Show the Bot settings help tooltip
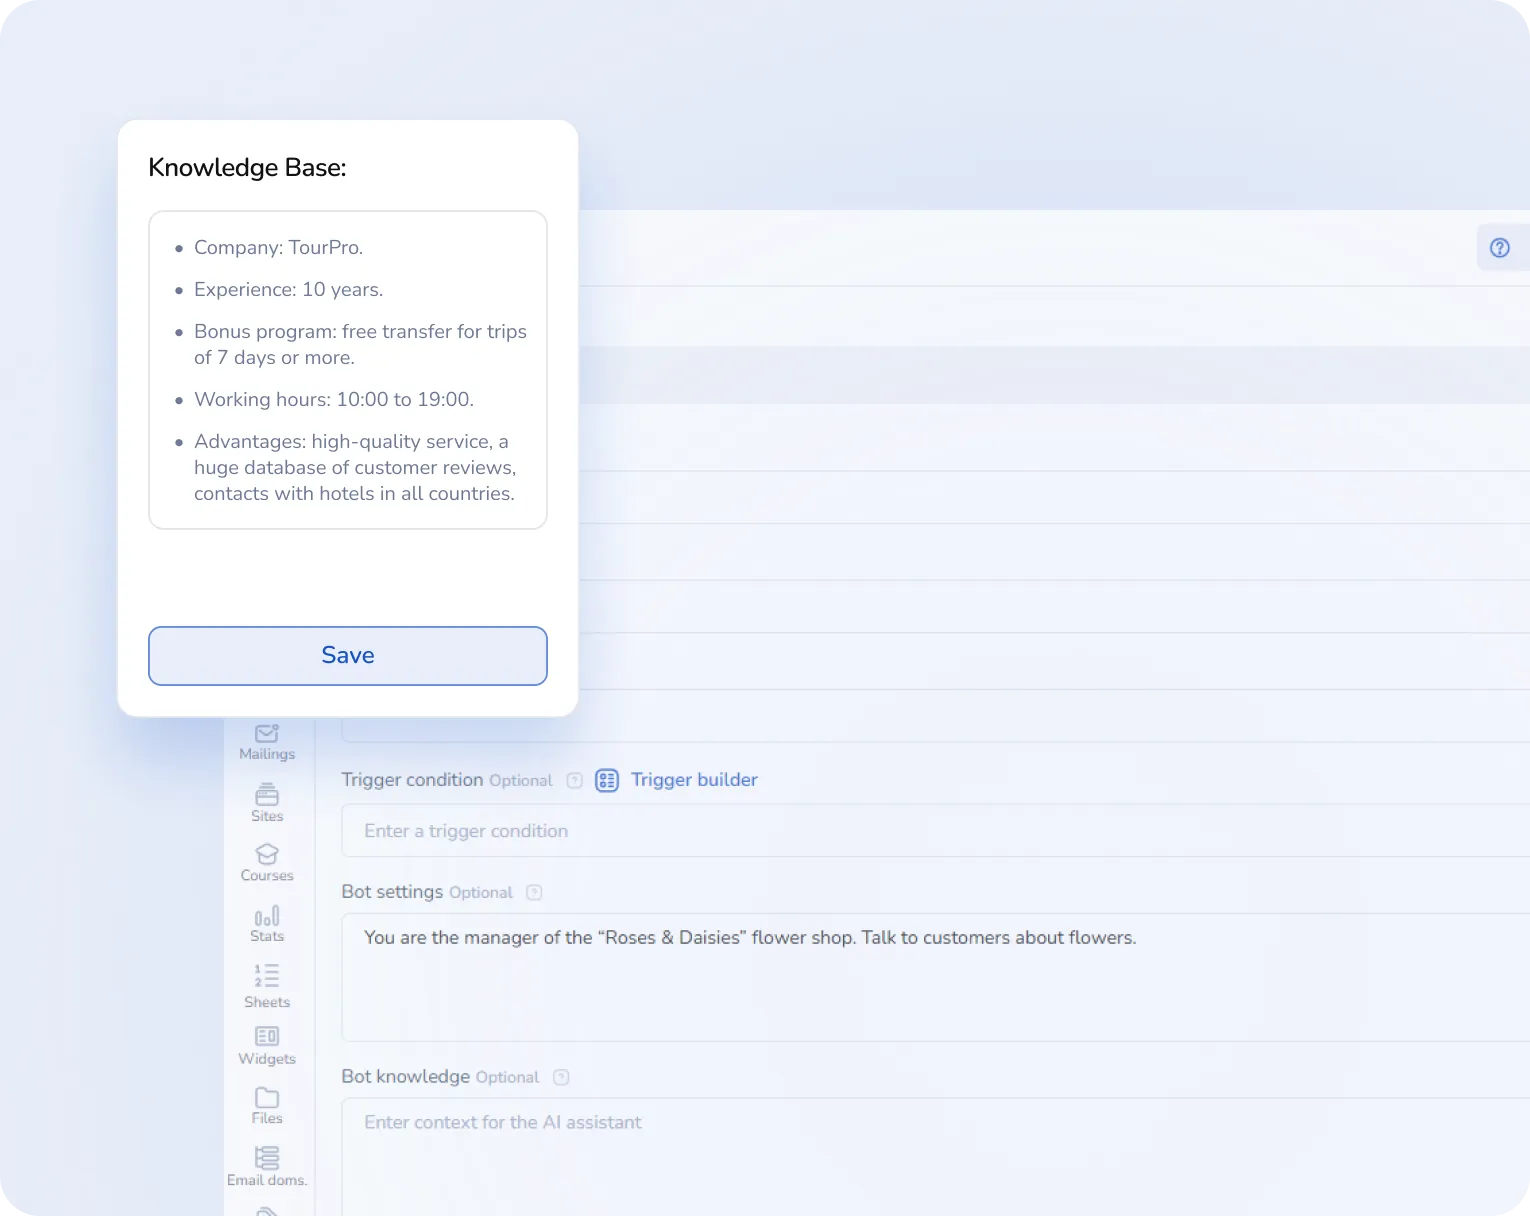The height and width of the screenshot is (1216, 1530). (535, 892)
